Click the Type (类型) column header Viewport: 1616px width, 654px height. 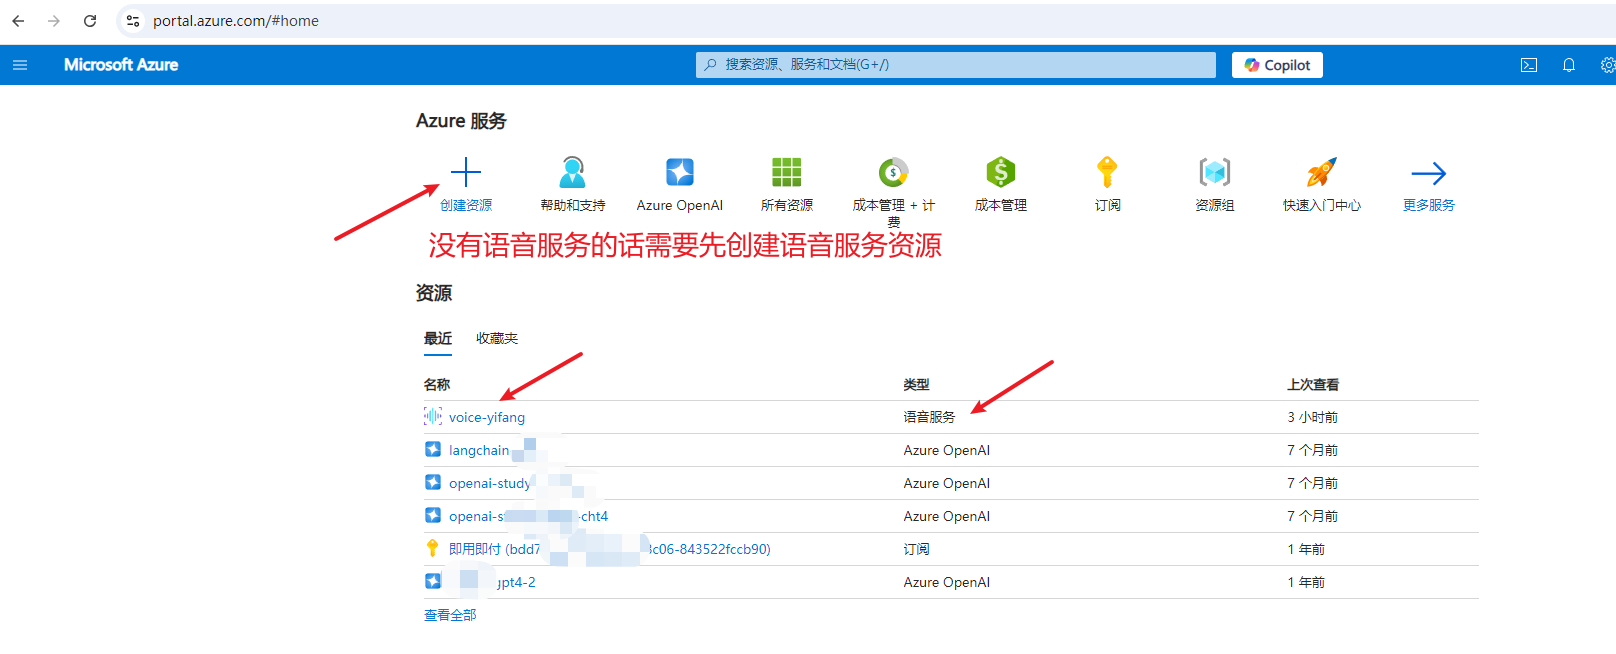(917, 384)
